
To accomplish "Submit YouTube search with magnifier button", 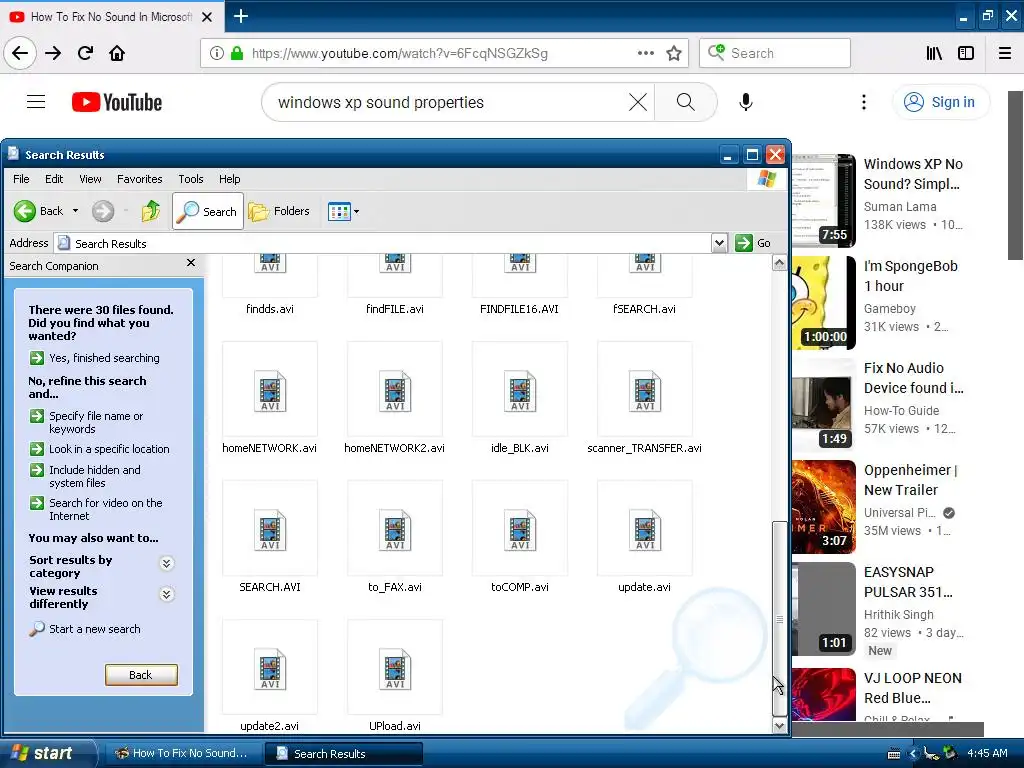I will pos(686,102).
